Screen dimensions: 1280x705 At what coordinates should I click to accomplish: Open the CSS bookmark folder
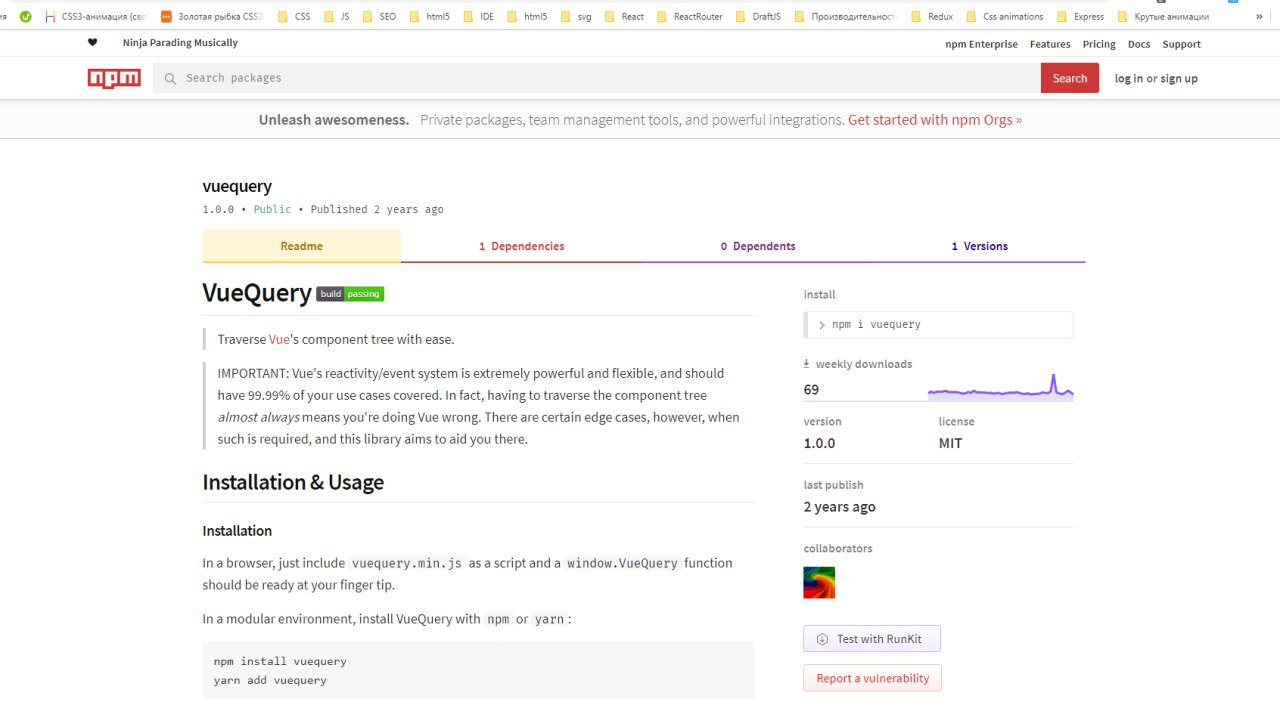pos(293,16)
